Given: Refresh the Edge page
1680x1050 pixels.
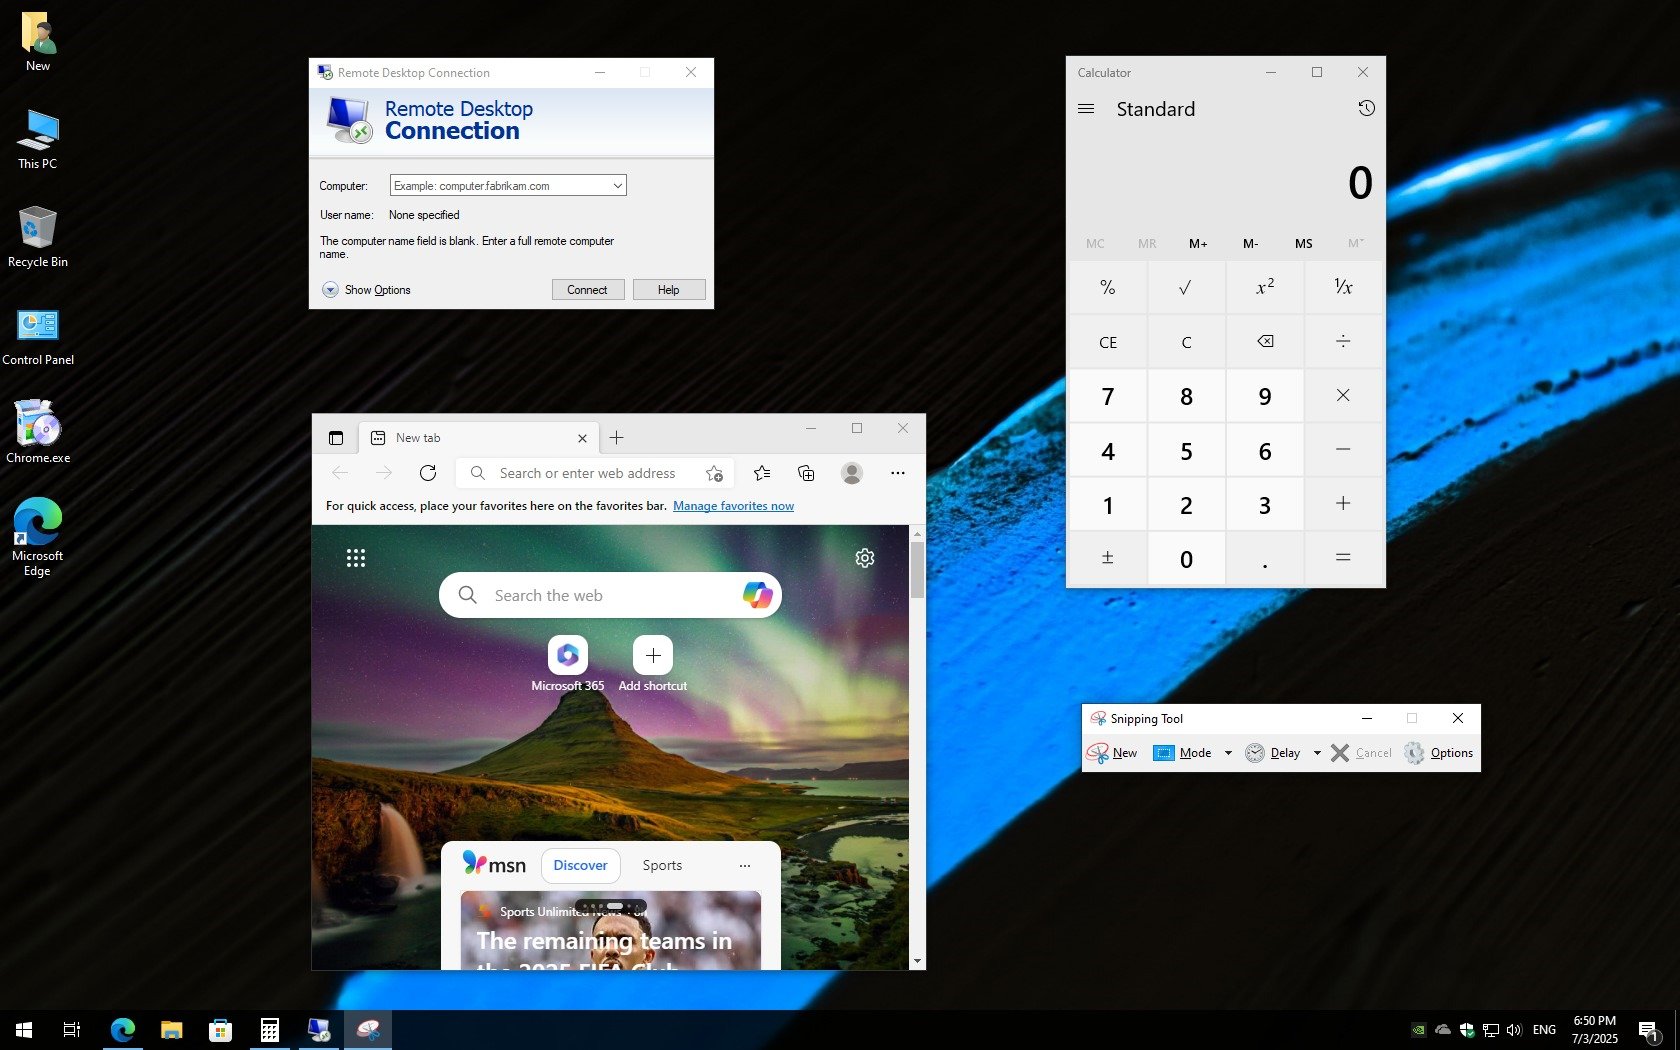Looking at the screenshot, I should [428, 473].
